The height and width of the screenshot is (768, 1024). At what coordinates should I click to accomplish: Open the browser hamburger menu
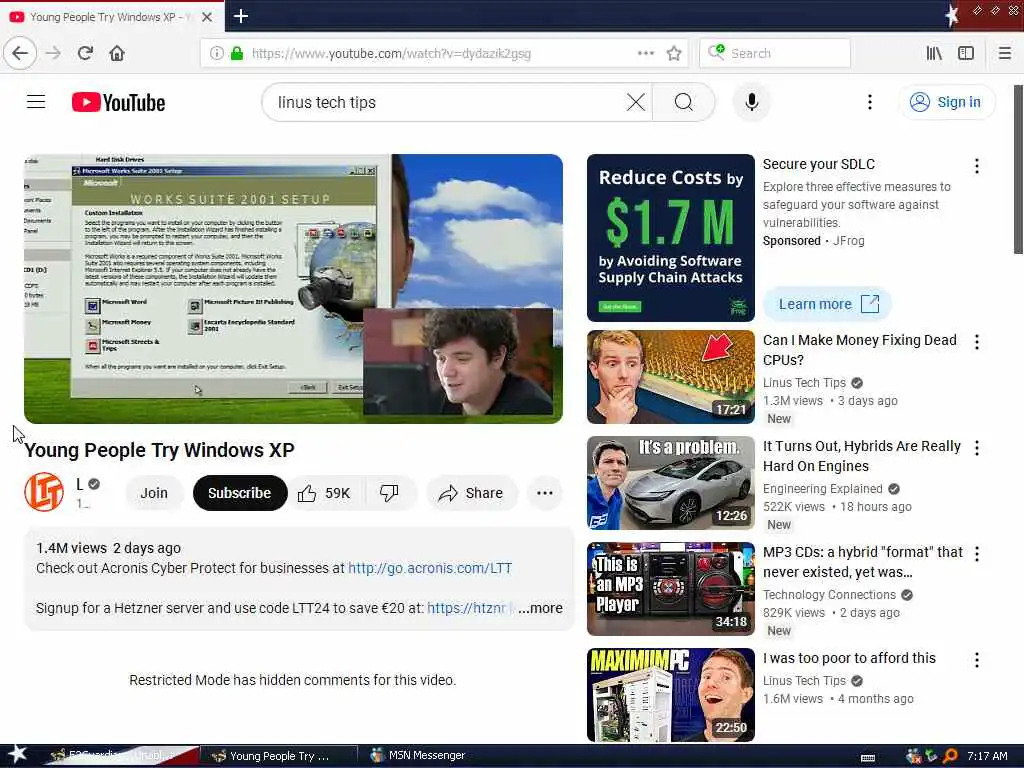[x=1004, y=53]
